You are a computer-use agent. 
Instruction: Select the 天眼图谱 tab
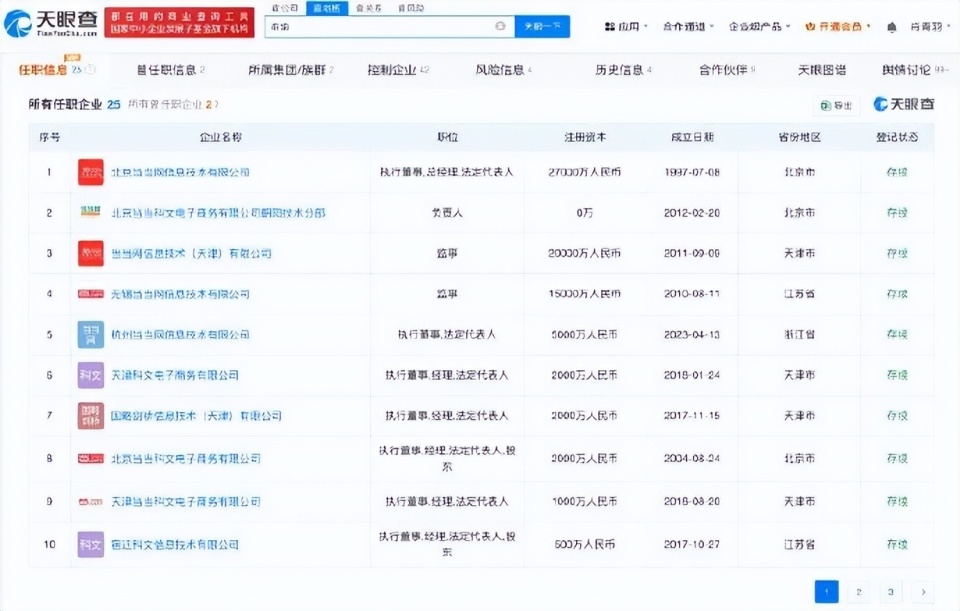point(822,70)
